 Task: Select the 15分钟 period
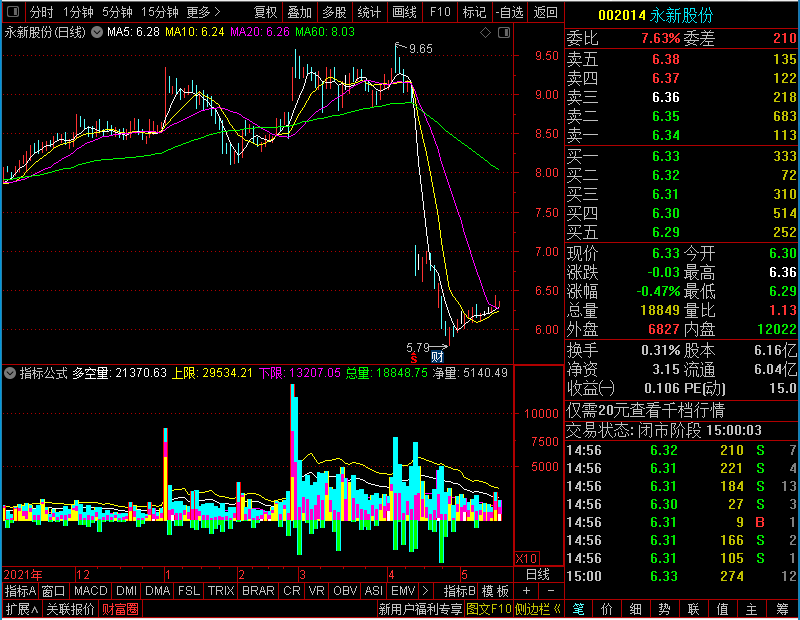click(x=160, y=12)
